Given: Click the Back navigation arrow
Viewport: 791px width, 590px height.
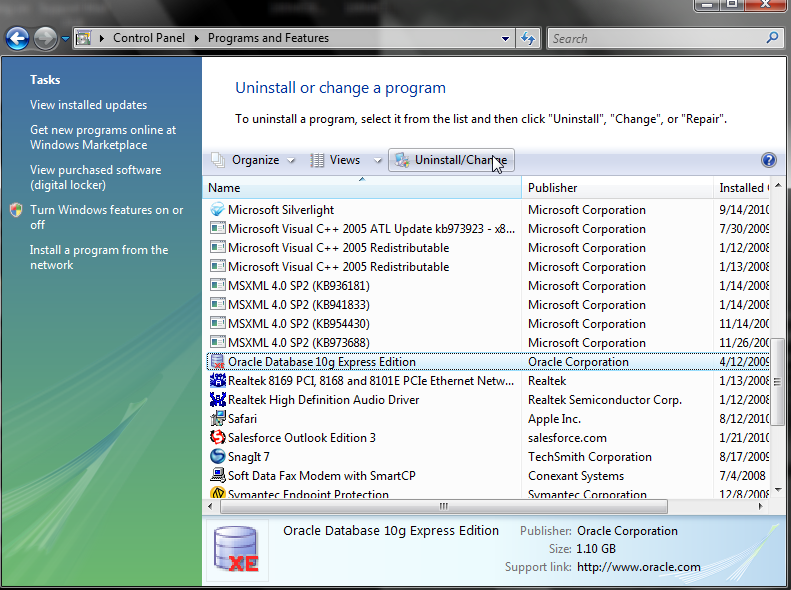Looking at the screenshot, I should tap(17, 39).
